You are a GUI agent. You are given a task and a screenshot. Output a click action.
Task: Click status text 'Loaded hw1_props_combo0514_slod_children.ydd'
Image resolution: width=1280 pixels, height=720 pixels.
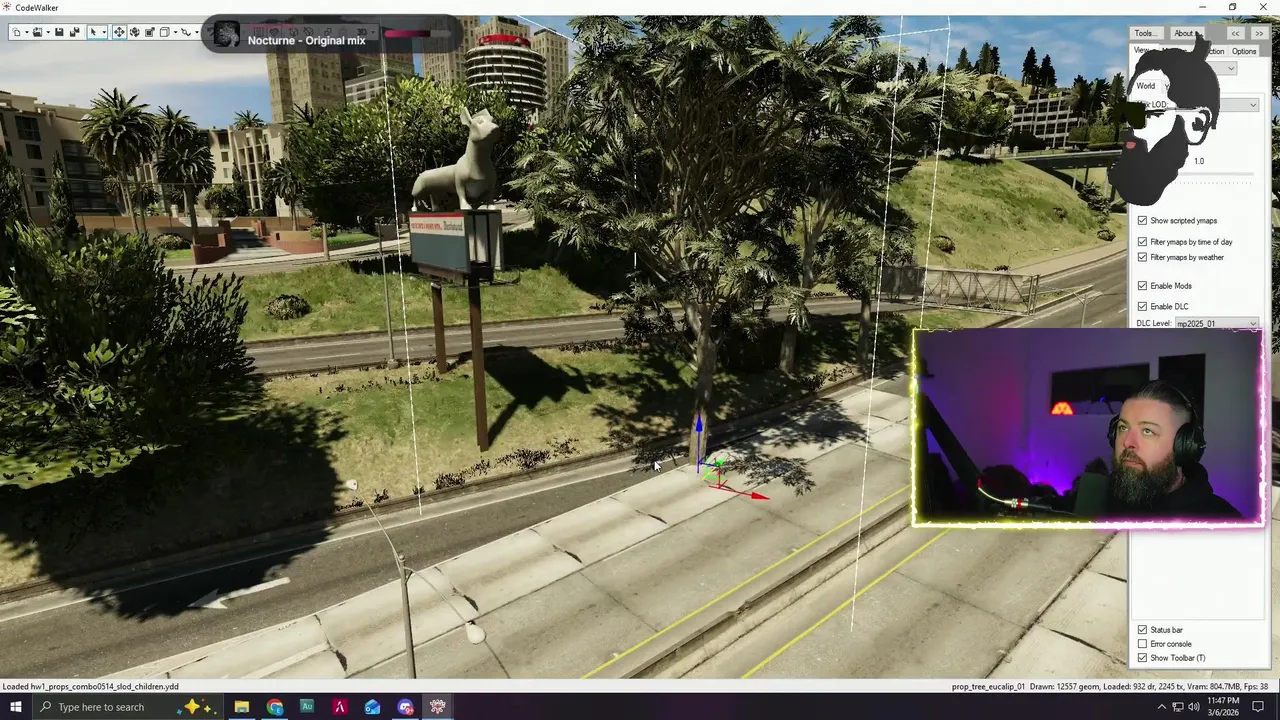[90, 686]
